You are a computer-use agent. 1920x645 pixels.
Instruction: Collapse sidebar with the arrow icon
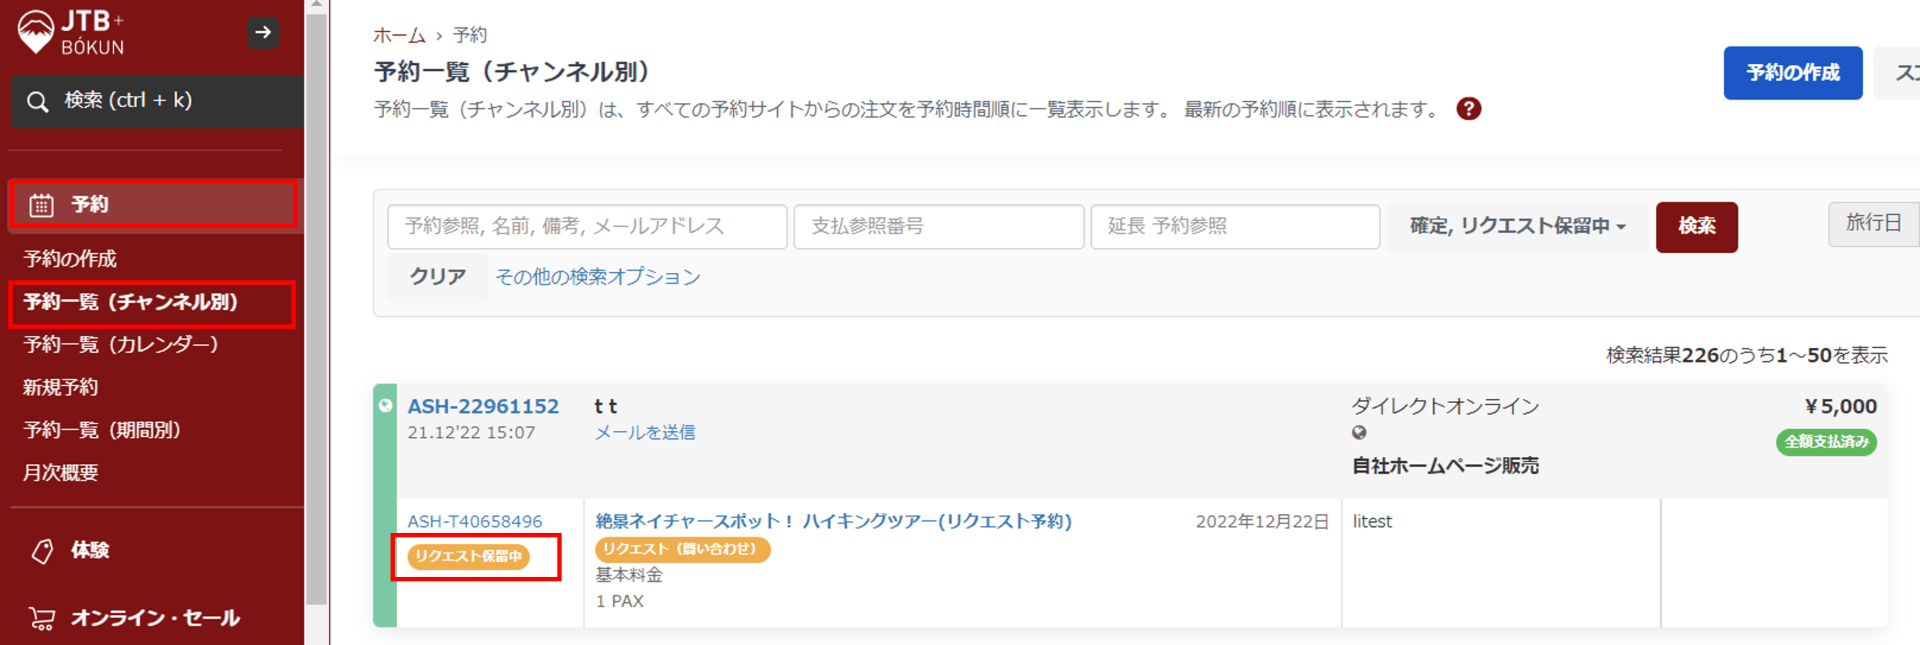click(x=263, y=33)
